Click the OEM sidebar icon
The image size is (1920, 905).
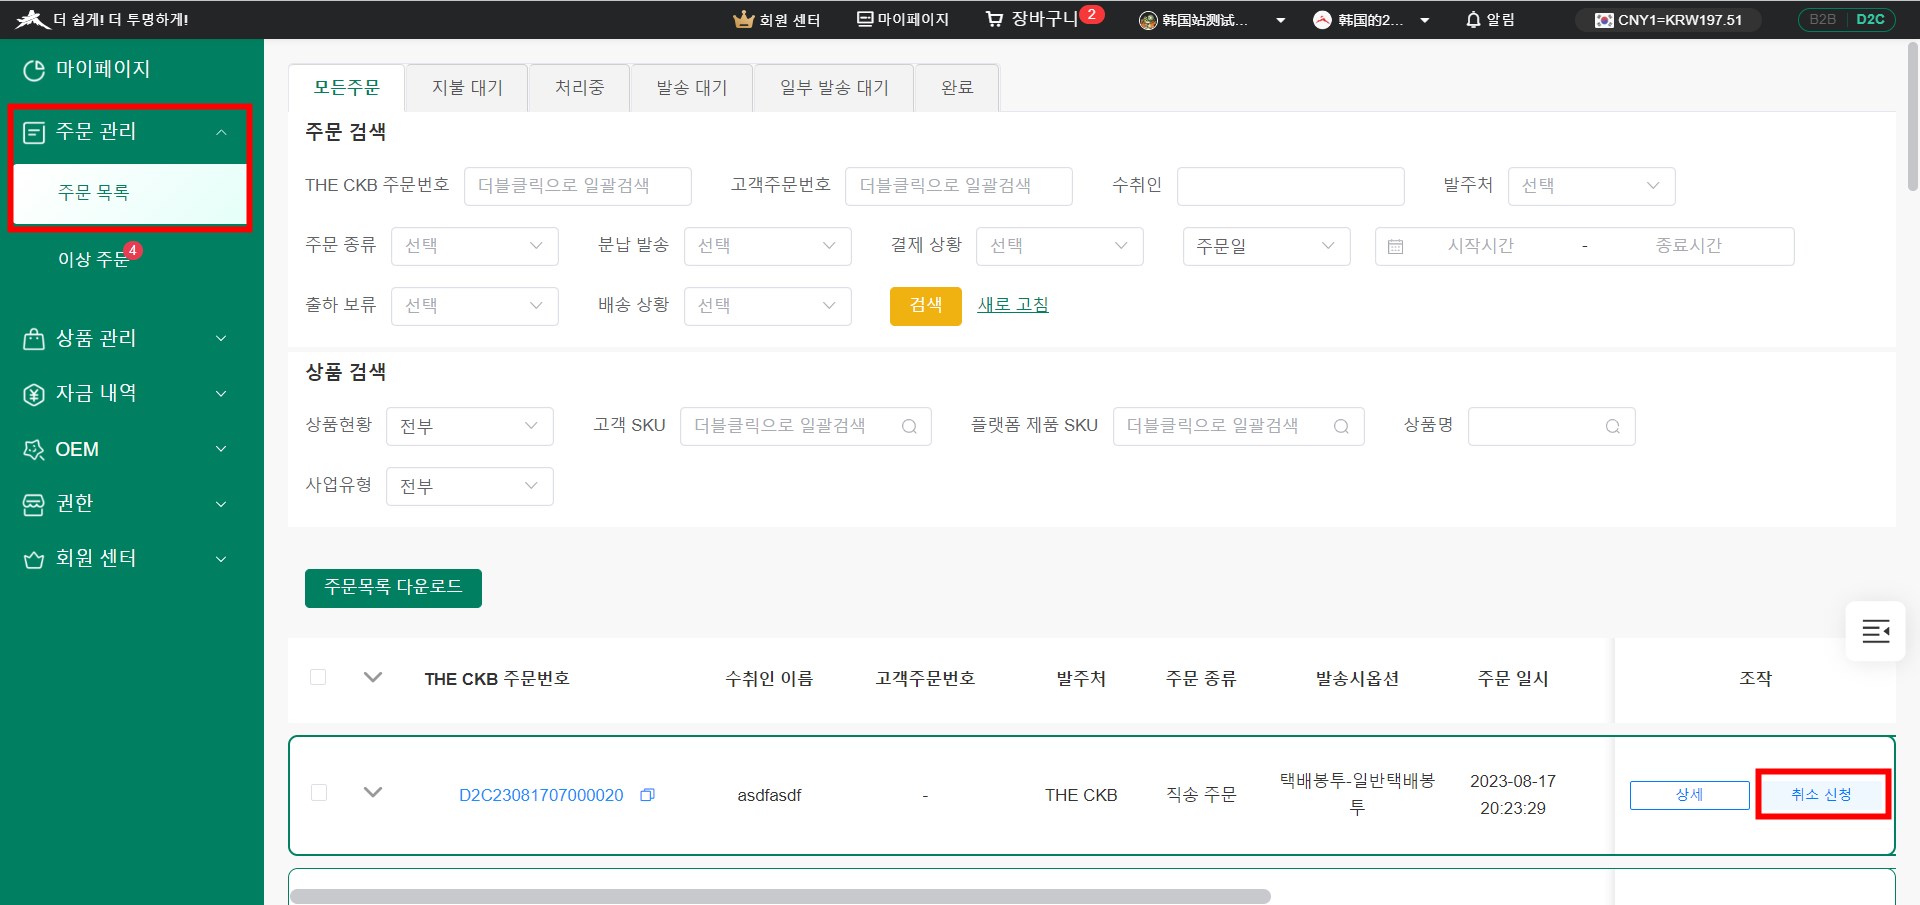pos(34,450)
